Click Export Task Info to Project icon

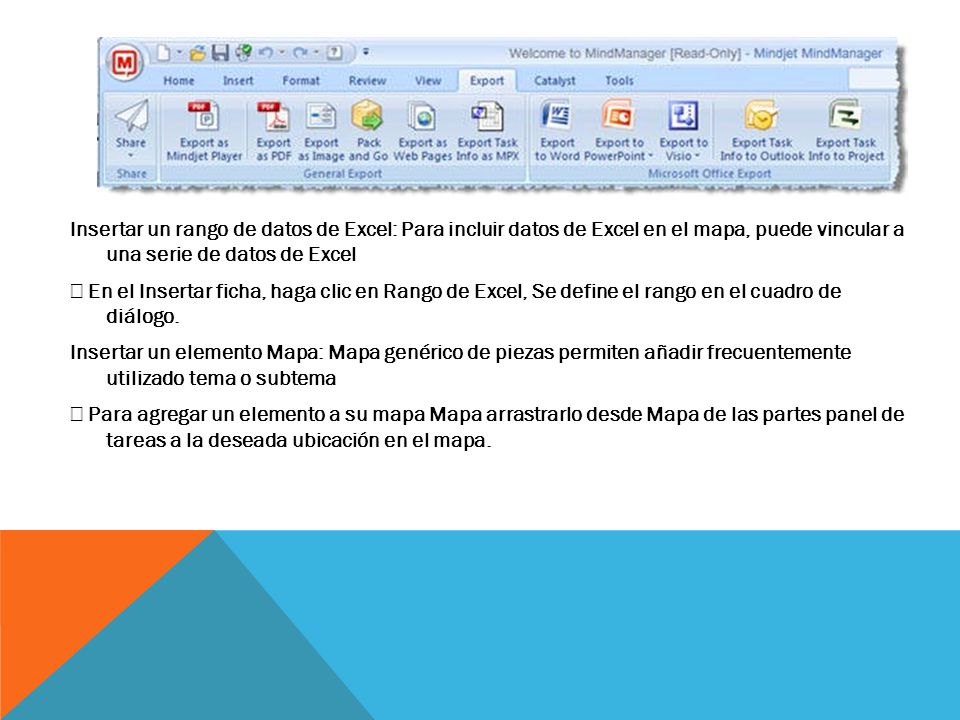845,114
